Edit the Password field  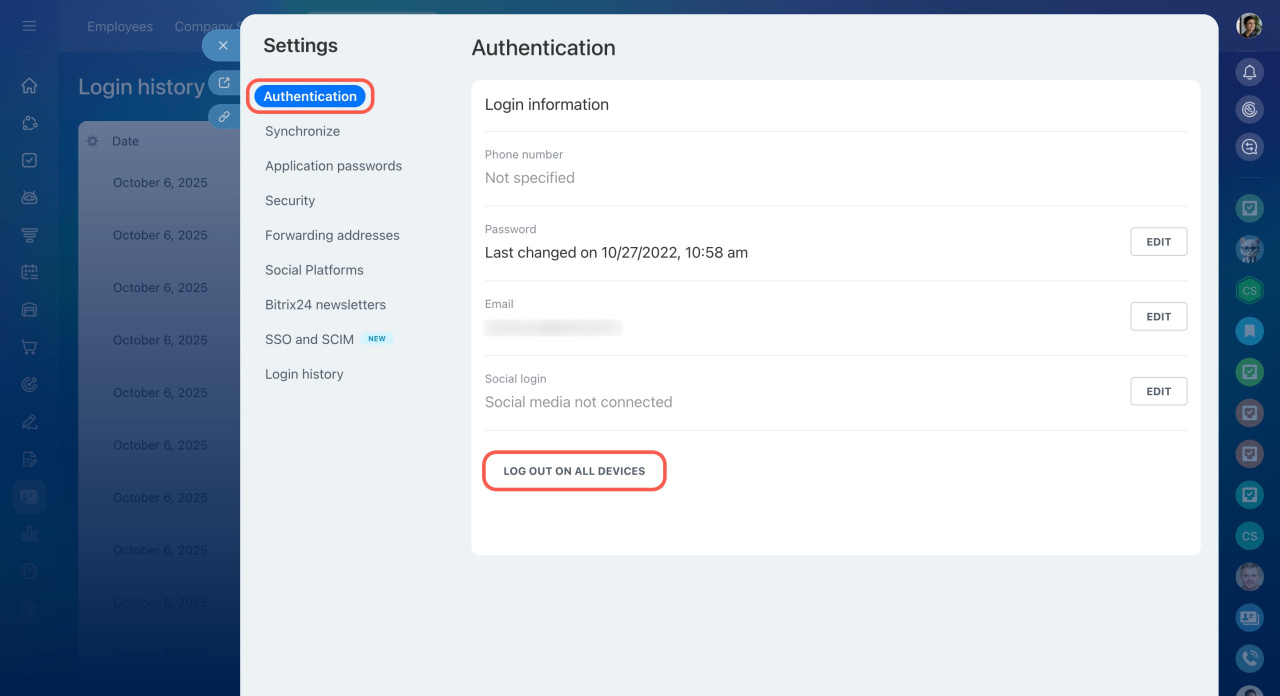point(1158,242)
